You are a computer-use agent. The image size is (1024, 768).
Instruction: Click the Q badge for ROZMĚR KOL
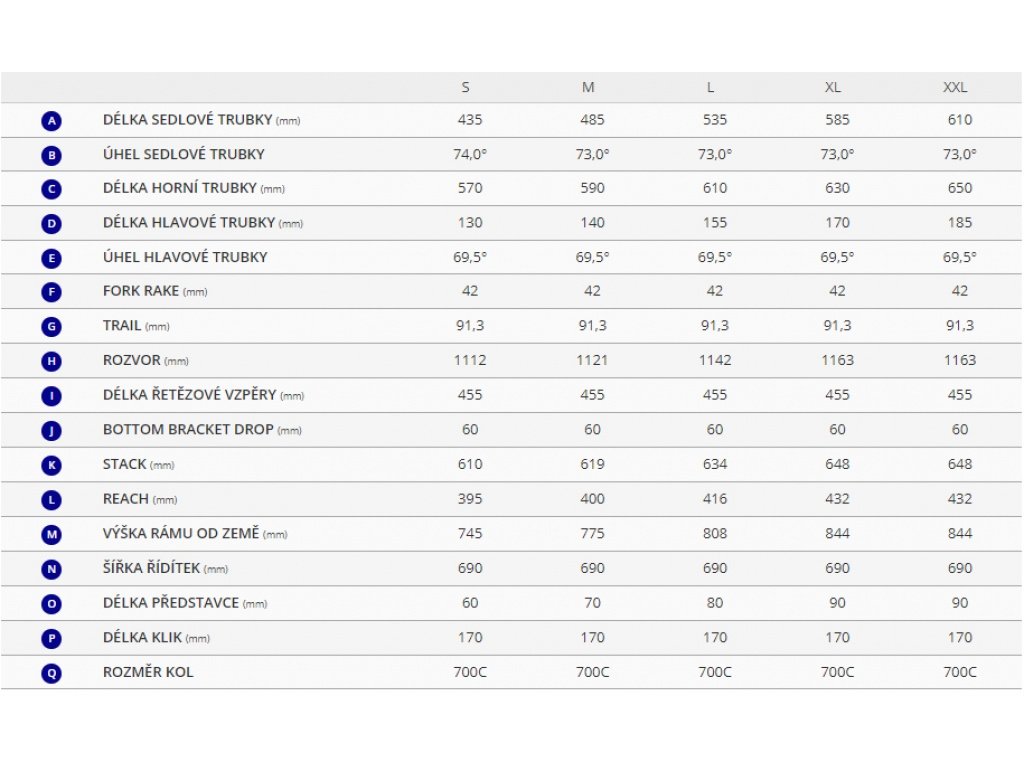pyautogui.click(x=52, y=673)
